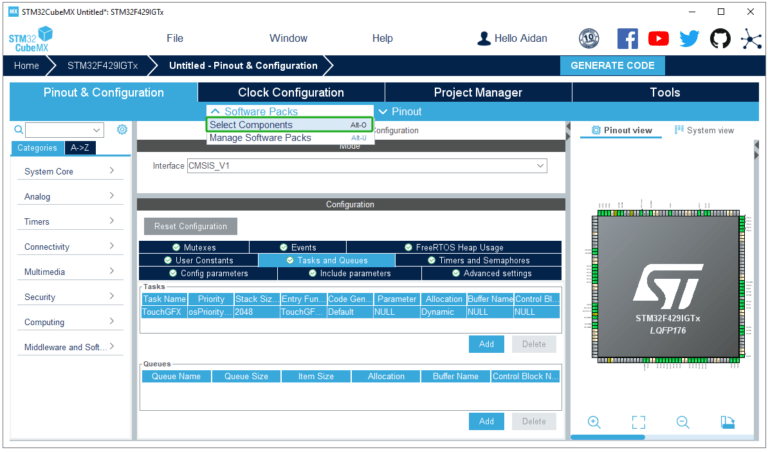The image size is (768, 452).
Task: Expand the Connectivity category
Action: click(70, 246)
